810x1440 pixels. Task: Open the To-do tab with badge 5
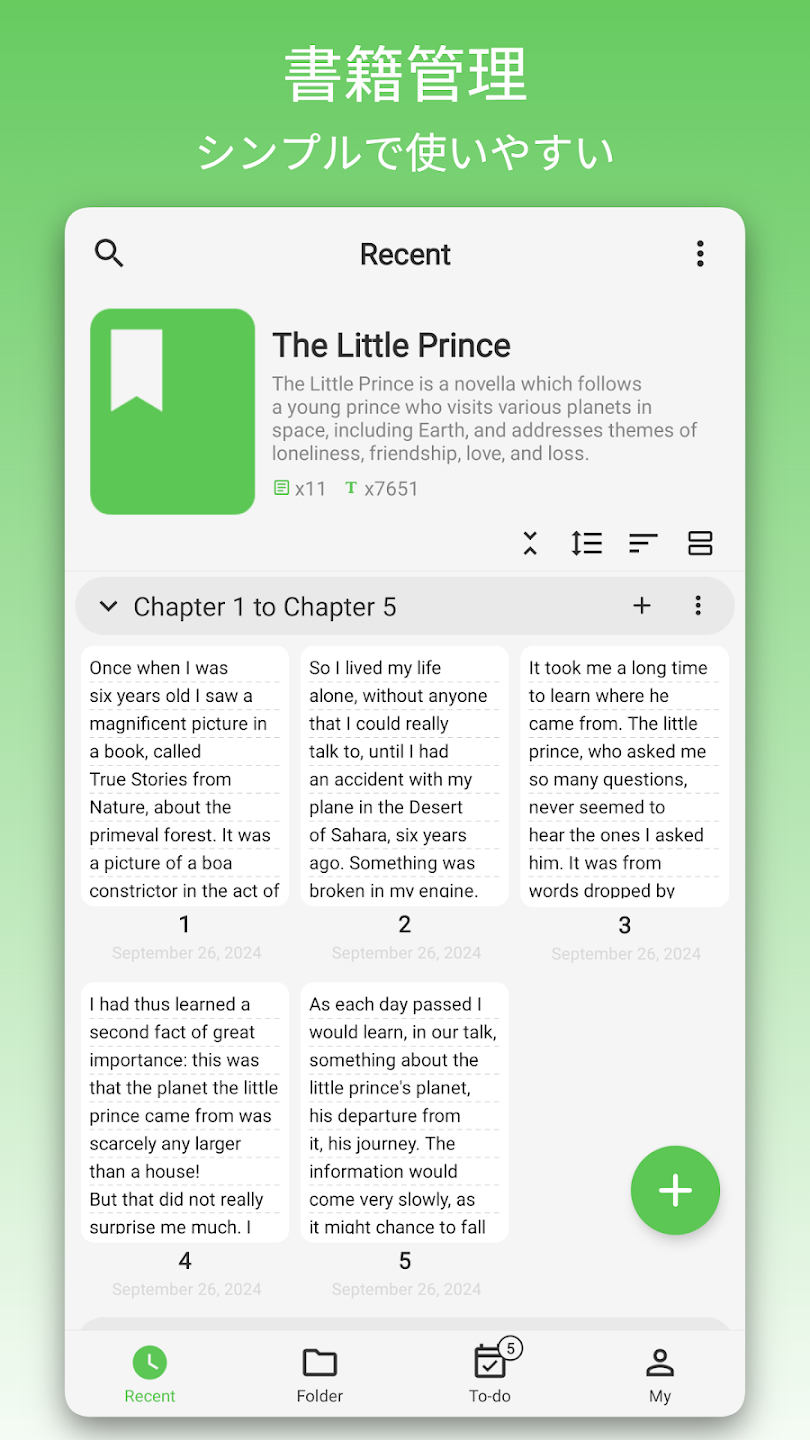[x=490, y=1374]
